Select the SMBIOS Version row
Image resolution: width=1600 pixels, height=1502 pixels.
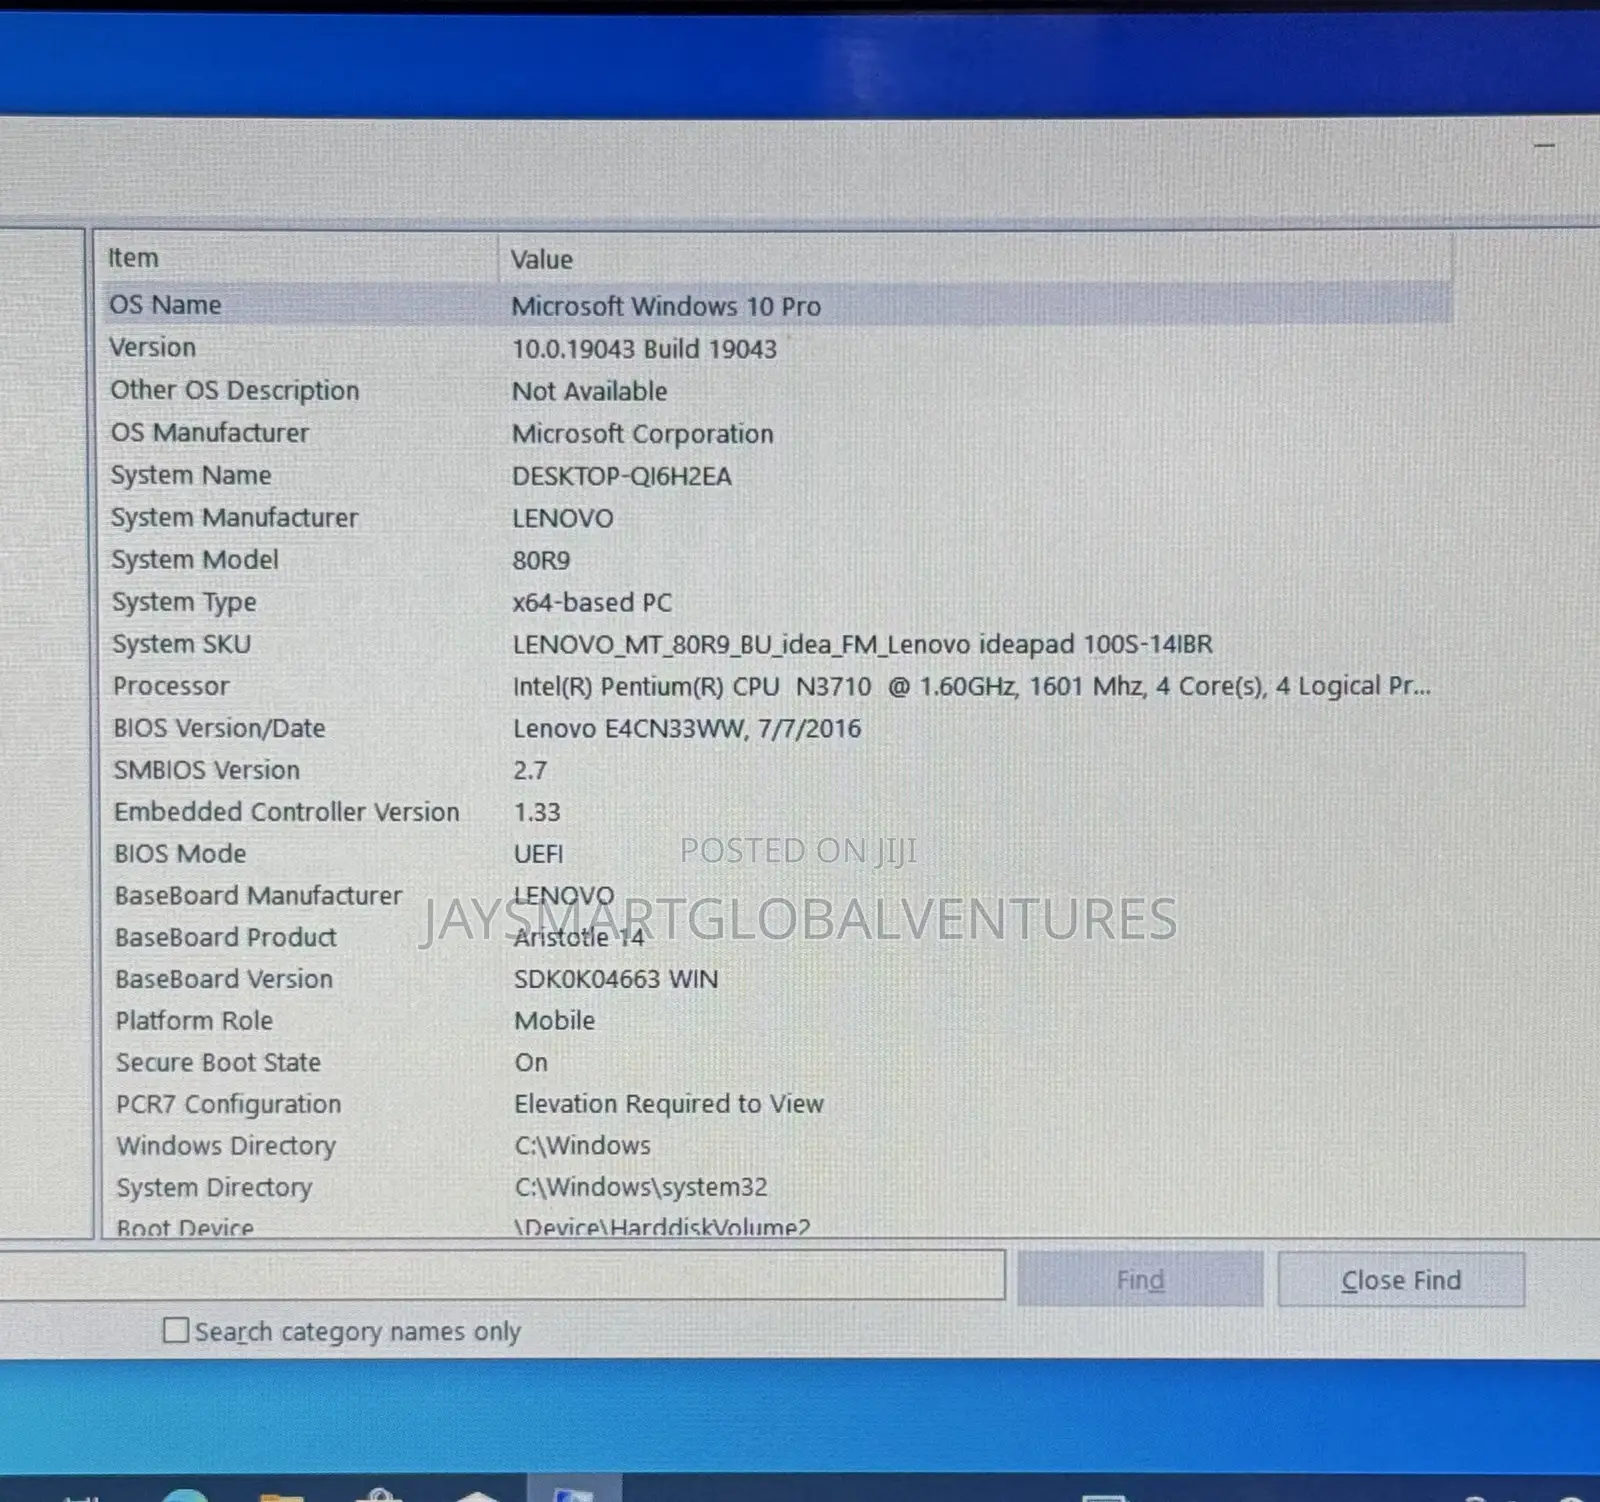[777, 769]
